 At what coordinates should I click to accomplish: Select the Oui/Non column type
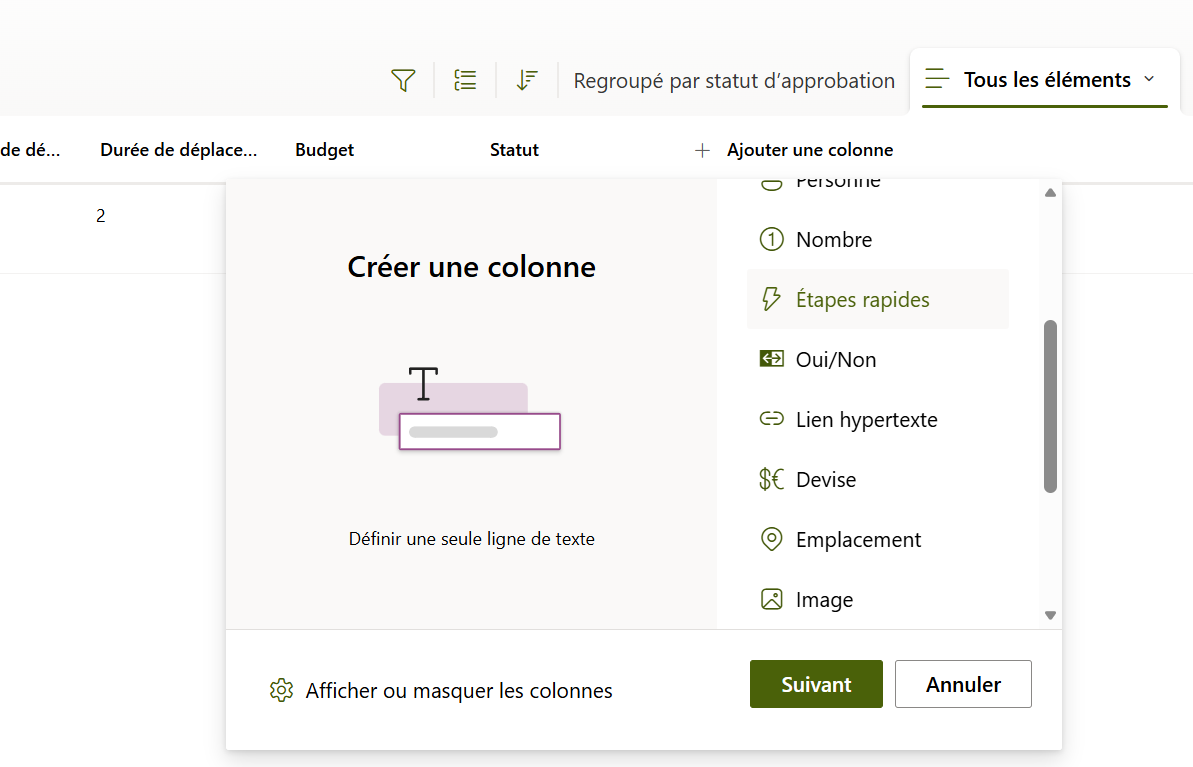(x=836, y=360)
